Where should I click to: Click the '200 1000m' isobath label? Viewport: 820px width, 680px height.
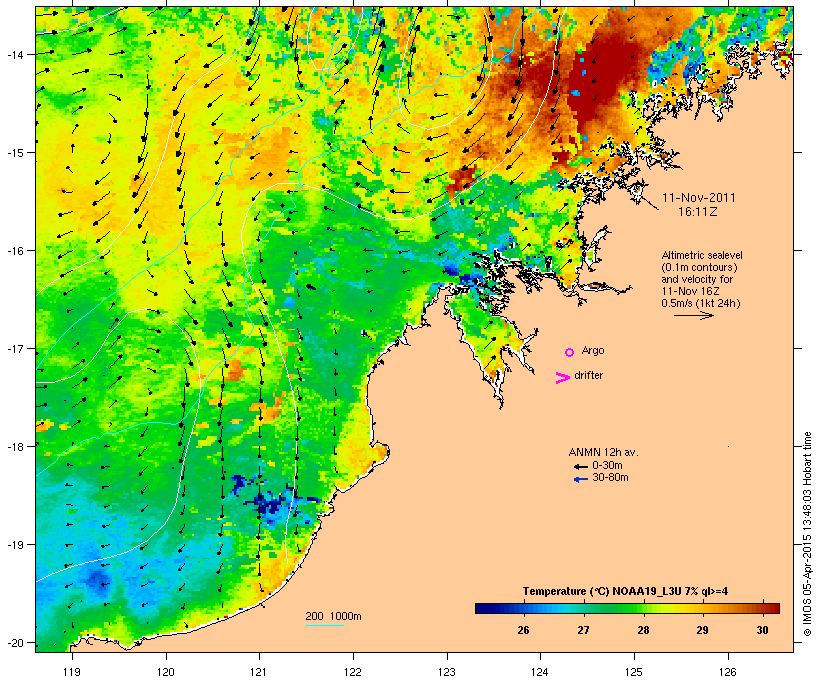tap(333, 616)
